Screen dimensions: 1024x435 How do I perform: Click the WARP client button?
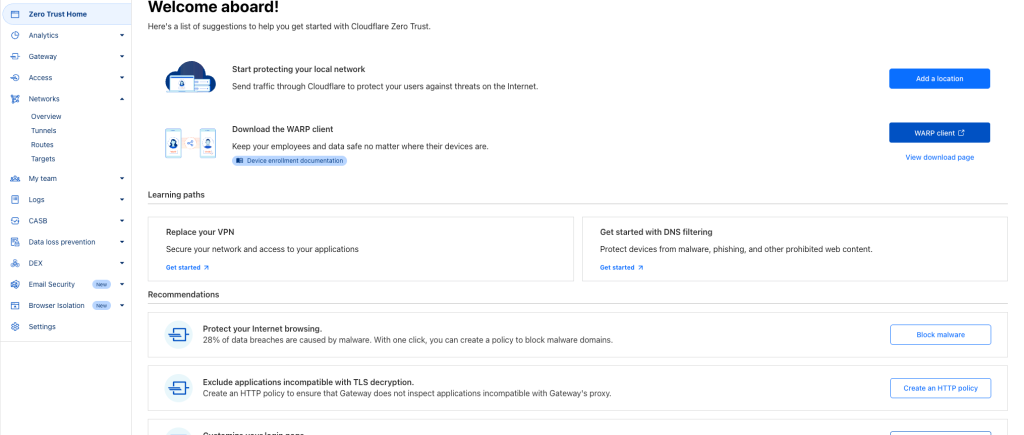tap(939, 133)
